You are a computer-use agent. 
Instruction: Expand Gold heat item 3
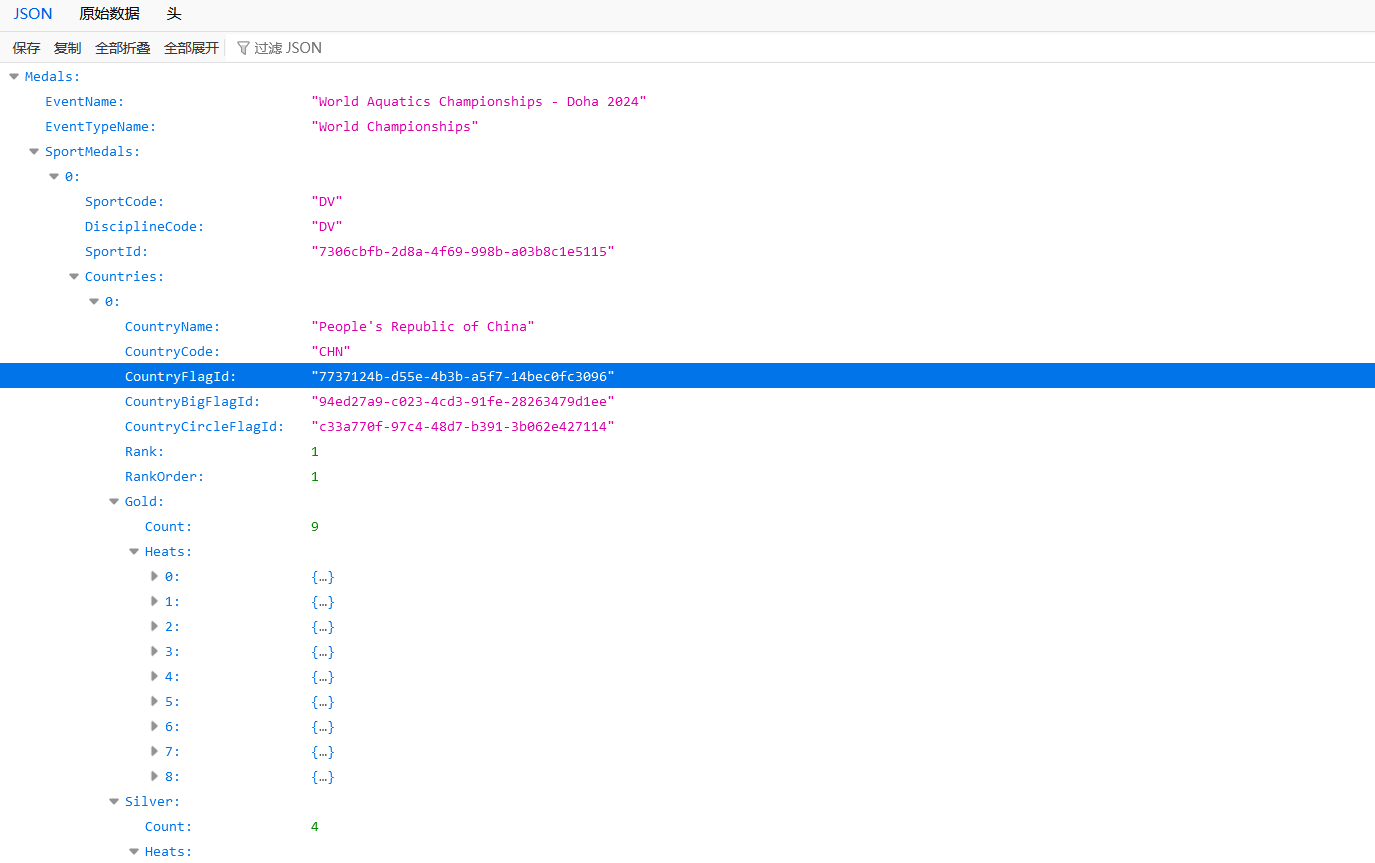154,651
